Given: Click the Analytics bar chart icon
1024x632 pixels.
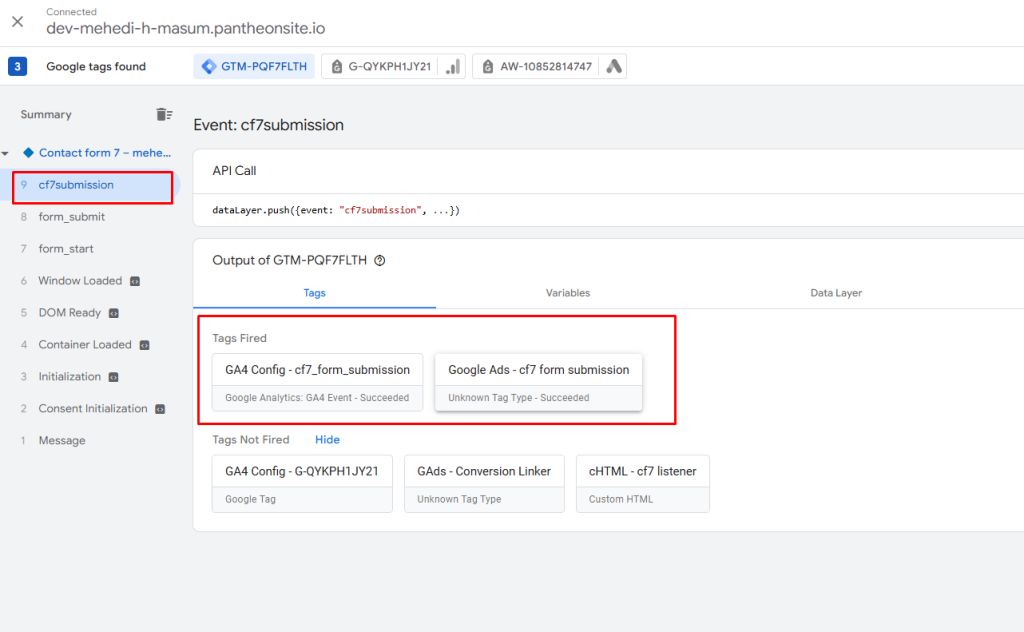Looking at the screenshot, I should 453,66.
